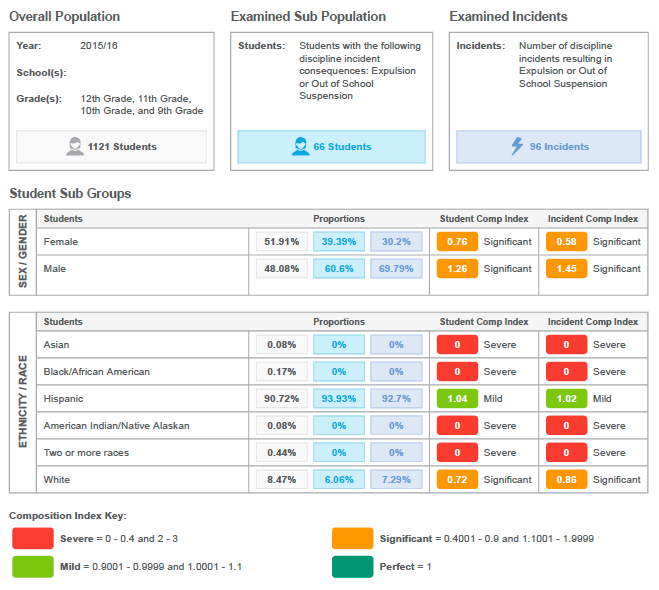Click the dark green Perfect key swatch
Image resolution: width=659 pixels, height=590 pixels.
coord(352,567)
